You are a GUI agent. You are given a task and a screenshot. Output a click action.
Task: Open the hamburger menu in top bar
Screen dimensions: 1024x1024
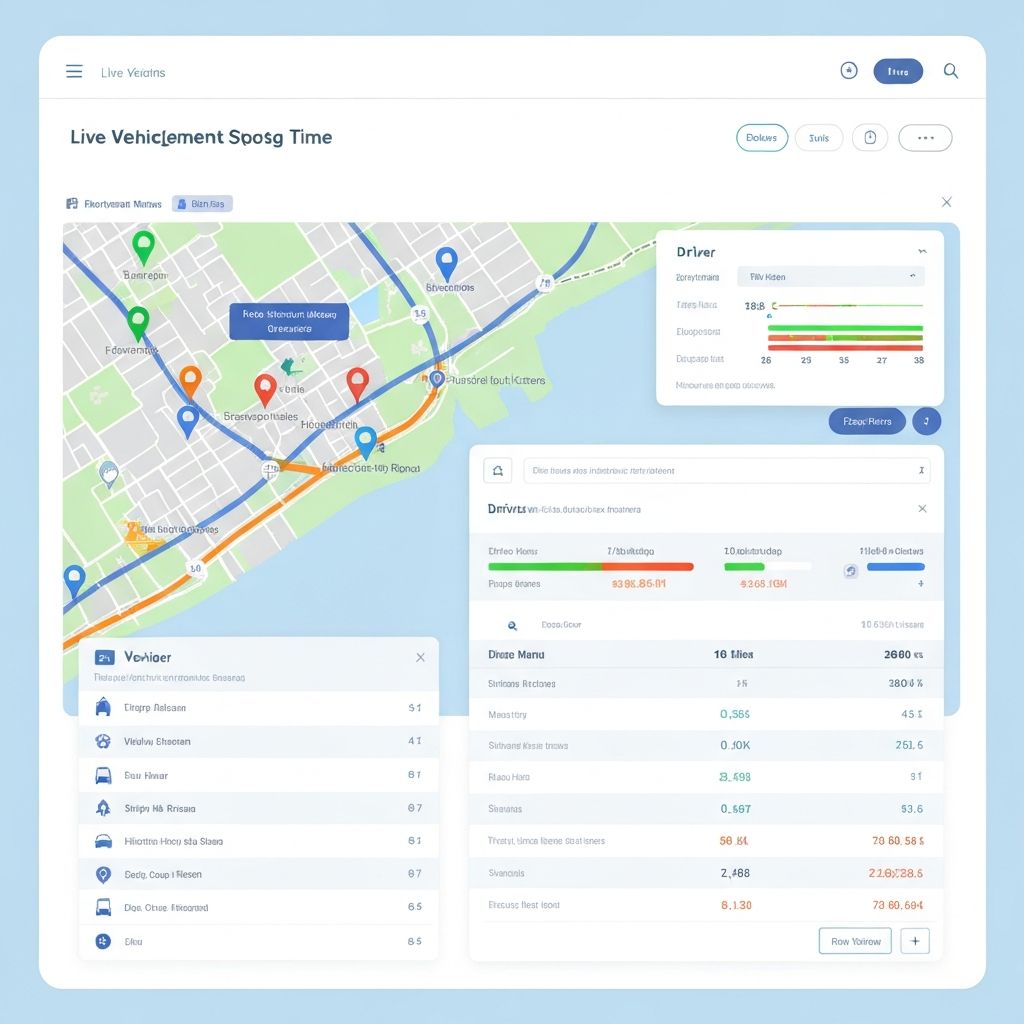coord(74,71)
